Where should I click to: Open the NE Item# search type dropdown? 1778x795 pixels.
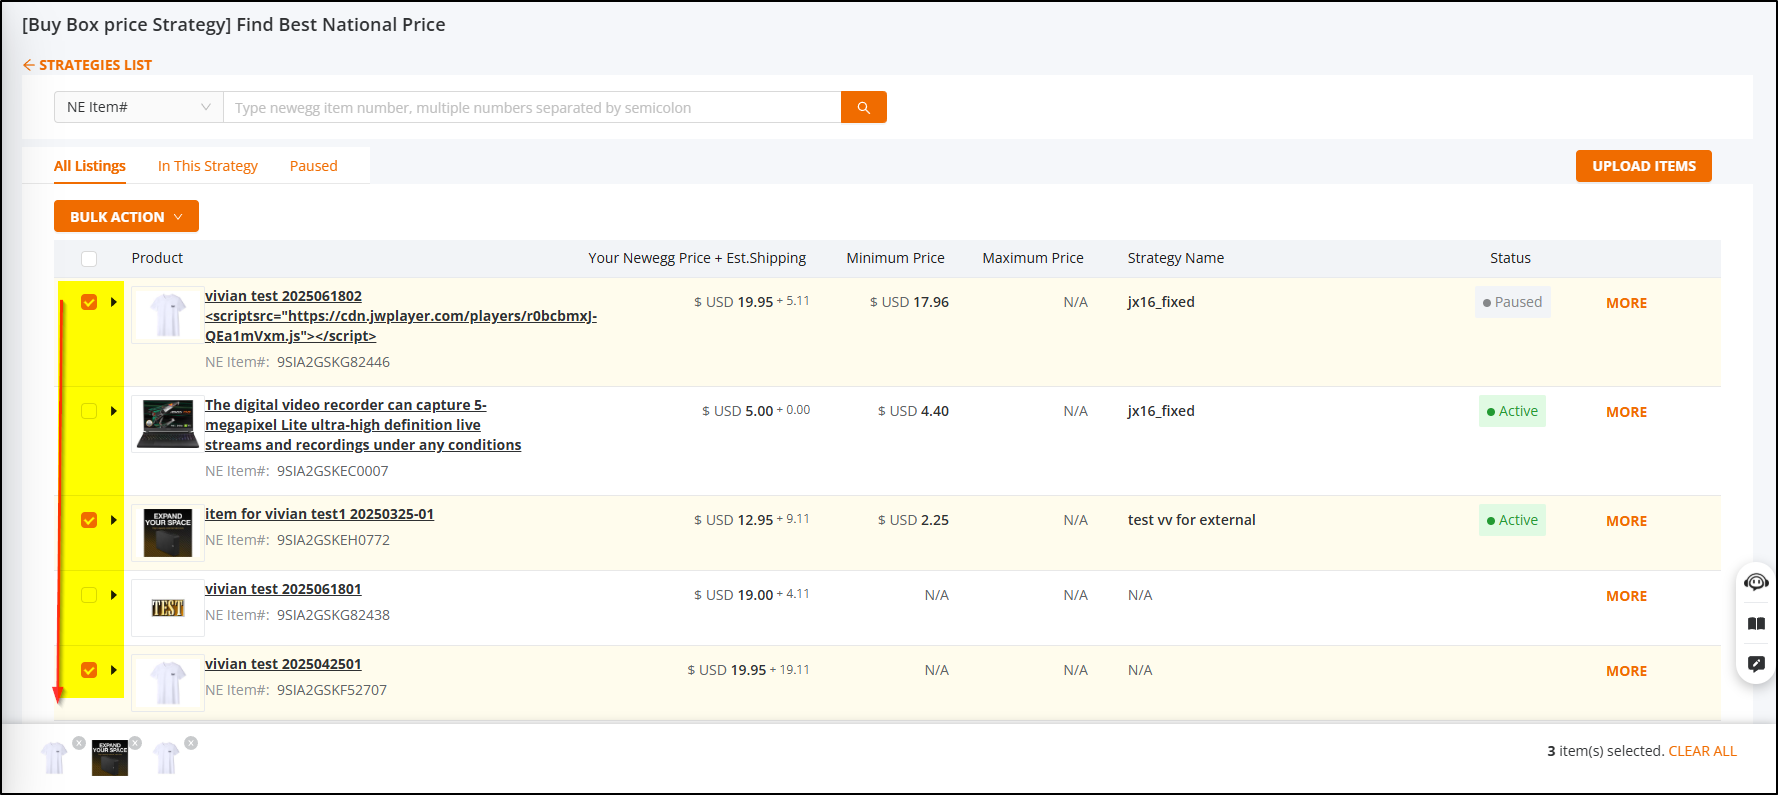(138, 107)
